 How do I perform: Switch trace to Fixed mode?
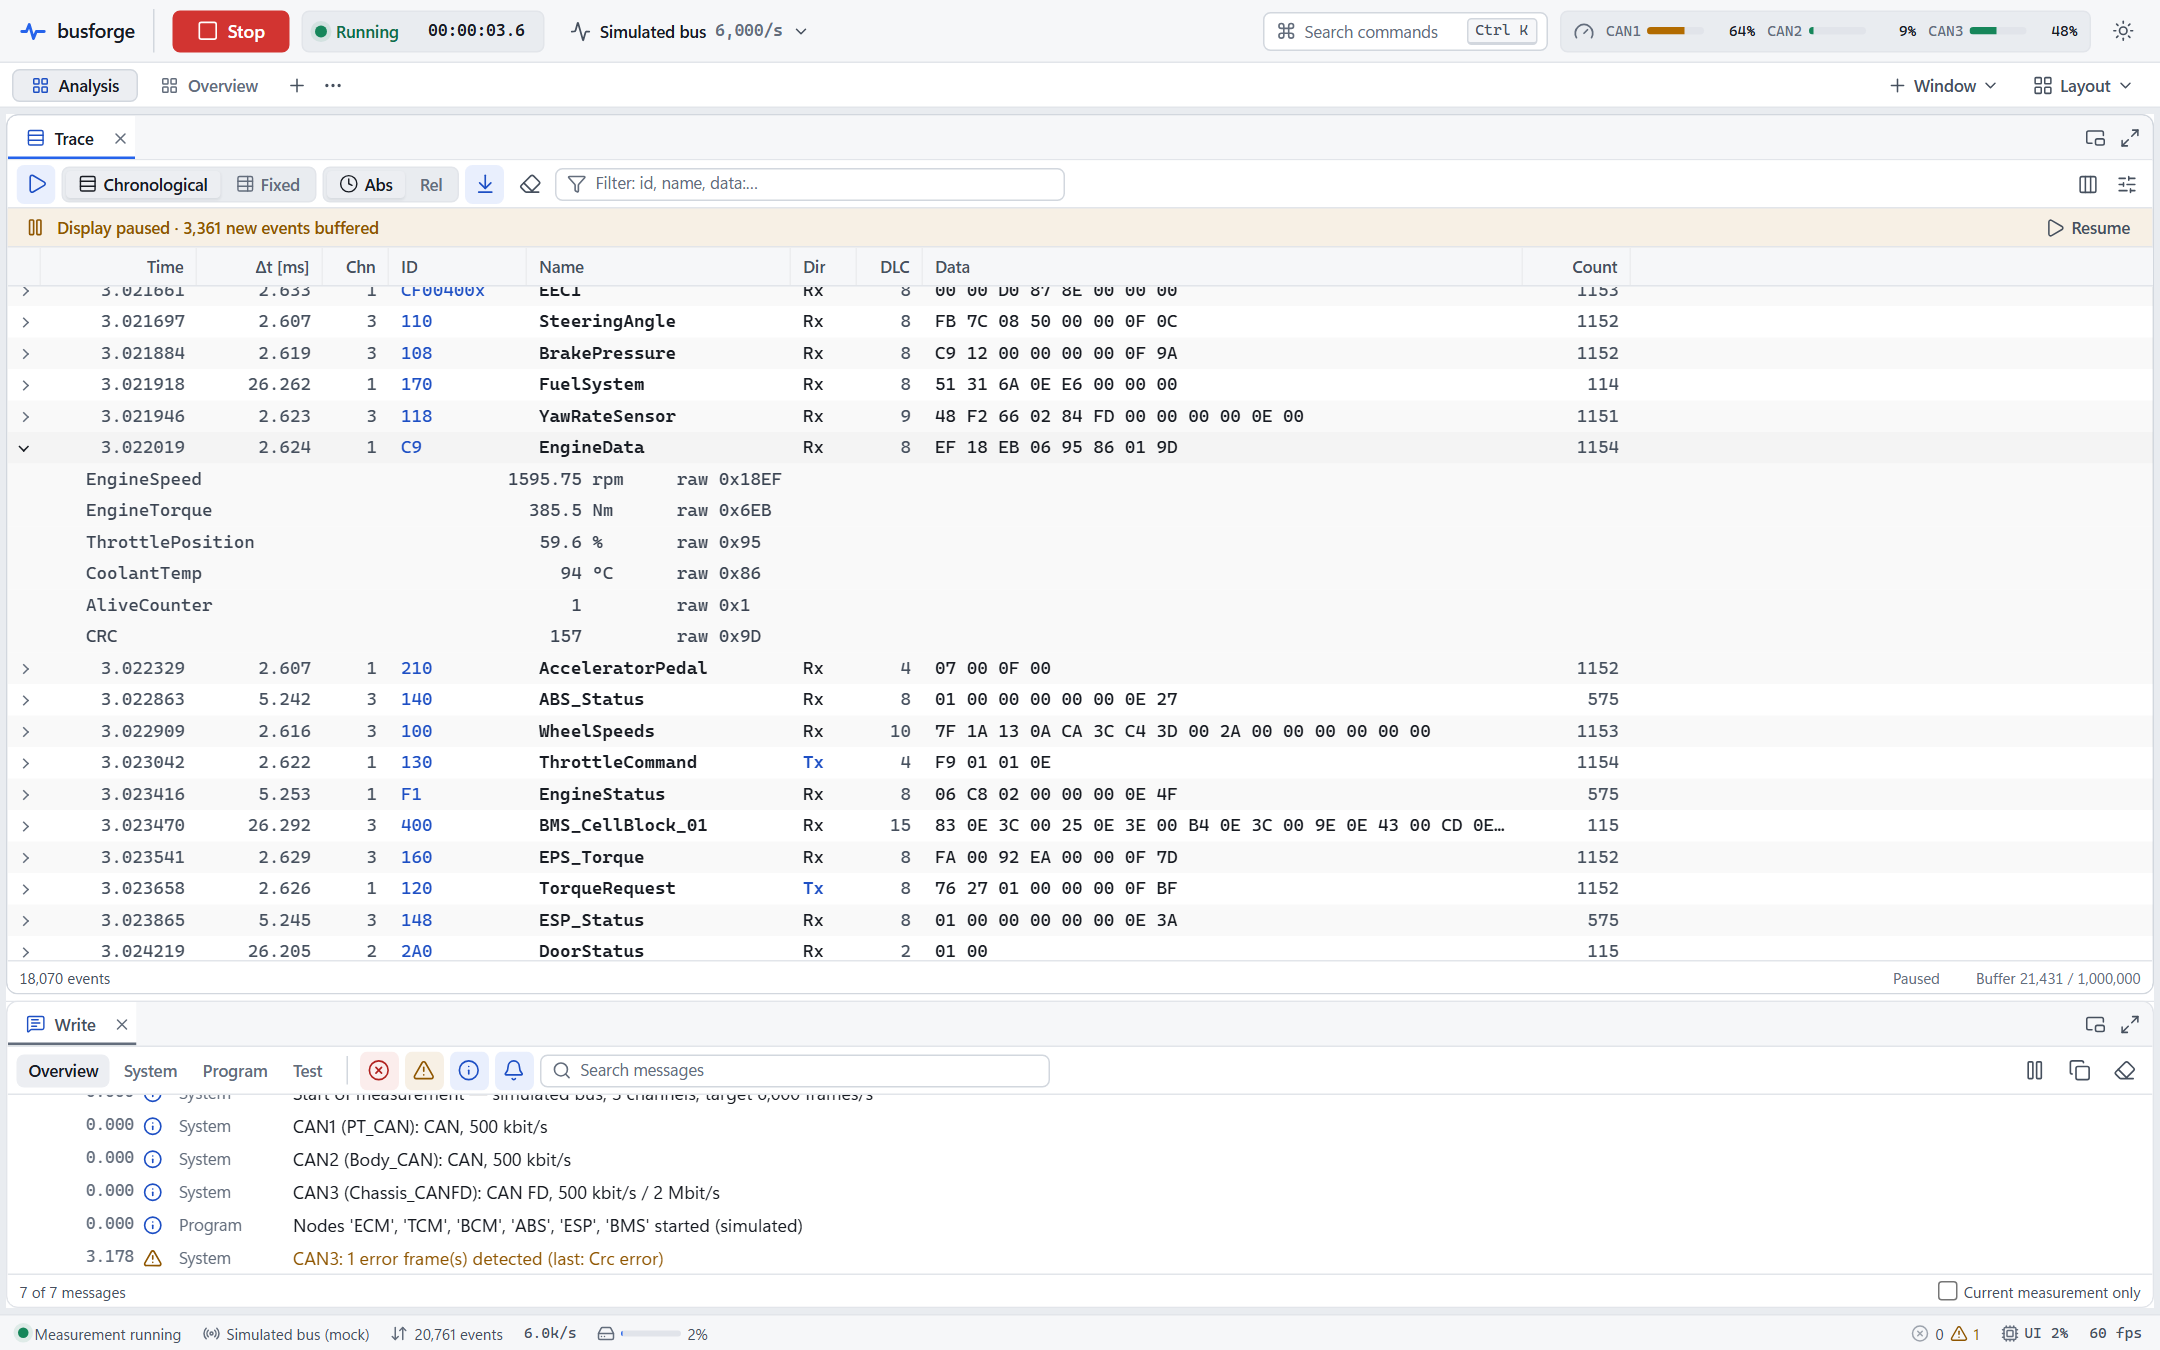(269, 185)
